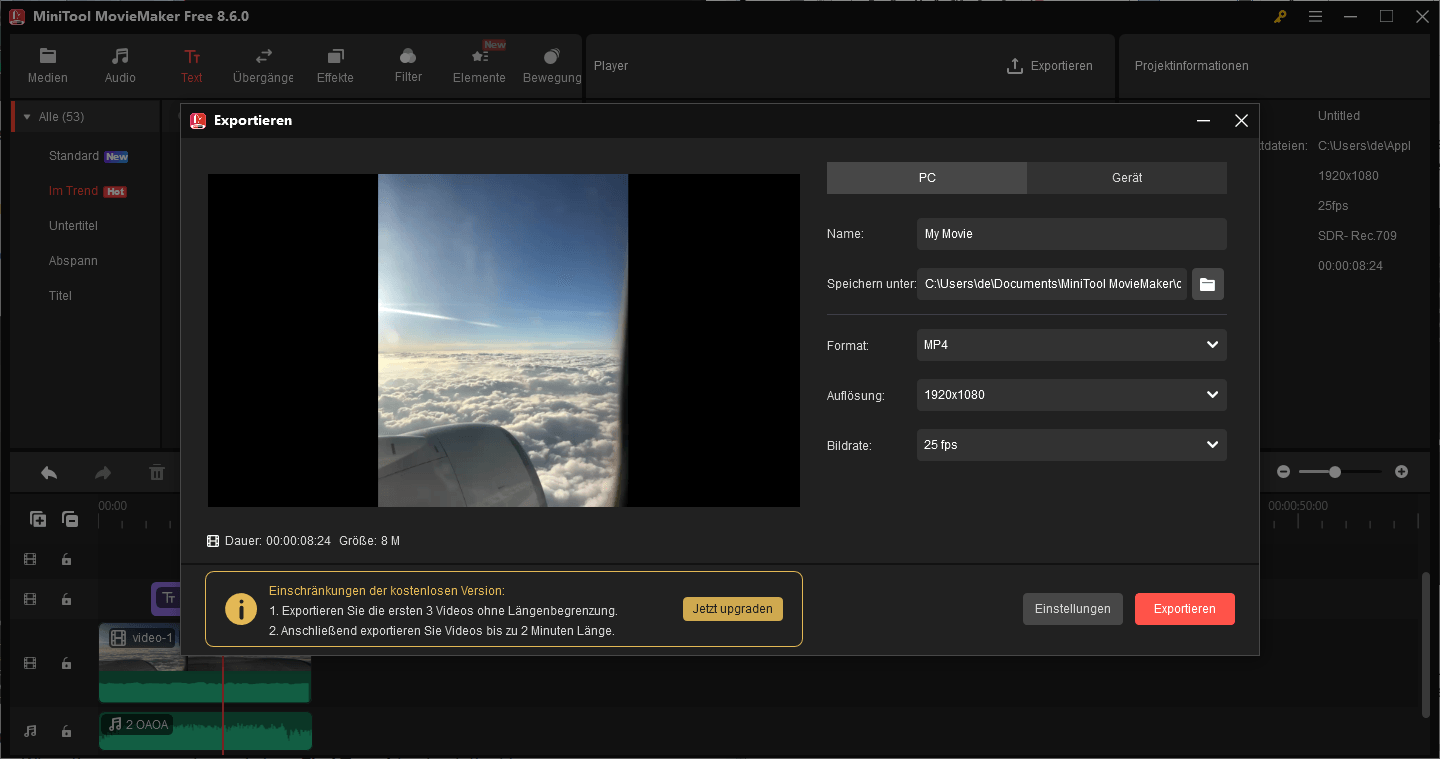This screenshot has height=759, width=1440.
Task: Open export Einstellungen
Action: point(1072,608)
